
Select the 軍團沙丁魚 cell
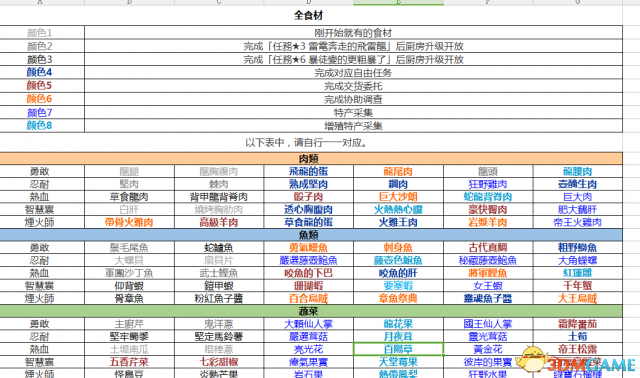pyautogui.click(x=129, y=273)
